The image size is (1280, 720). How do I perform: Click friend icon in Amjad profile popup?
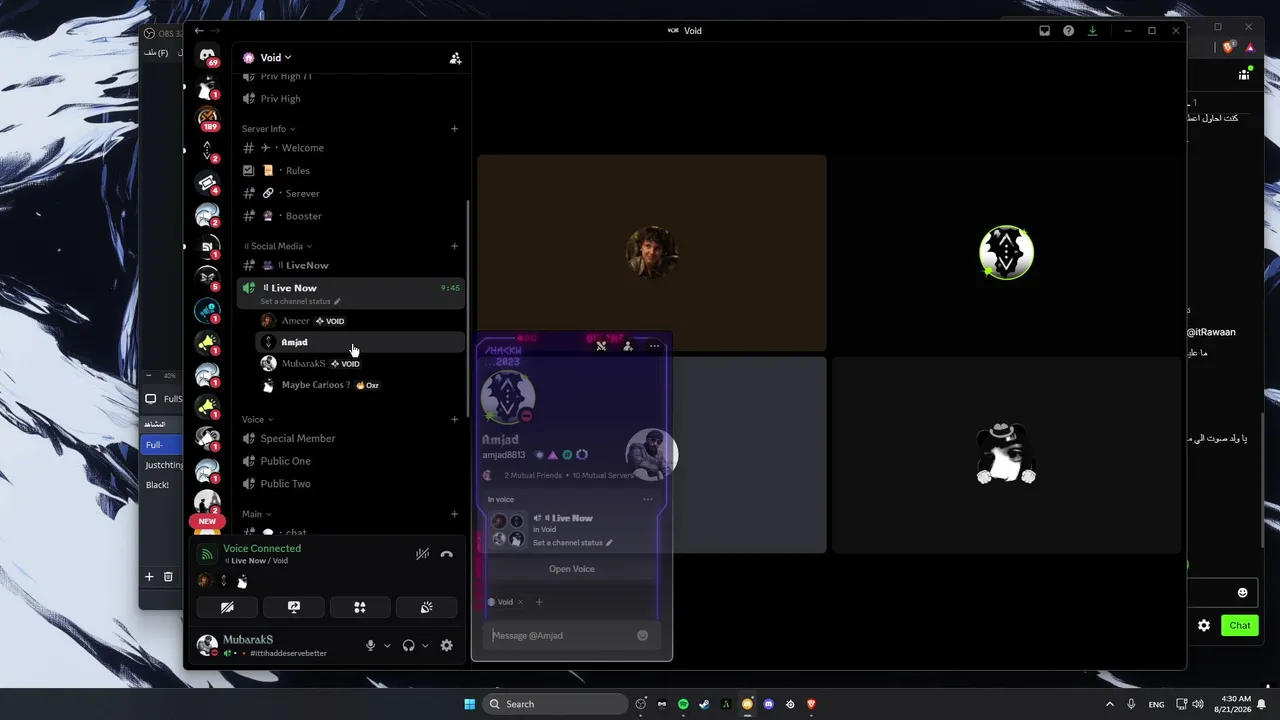coord(628,346)
